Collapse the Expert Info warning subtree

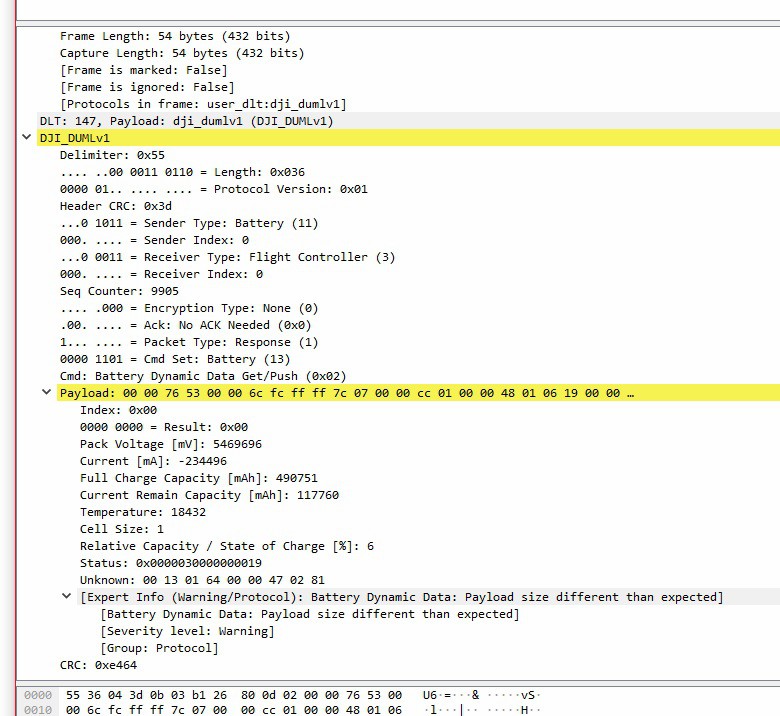(67, 596)
